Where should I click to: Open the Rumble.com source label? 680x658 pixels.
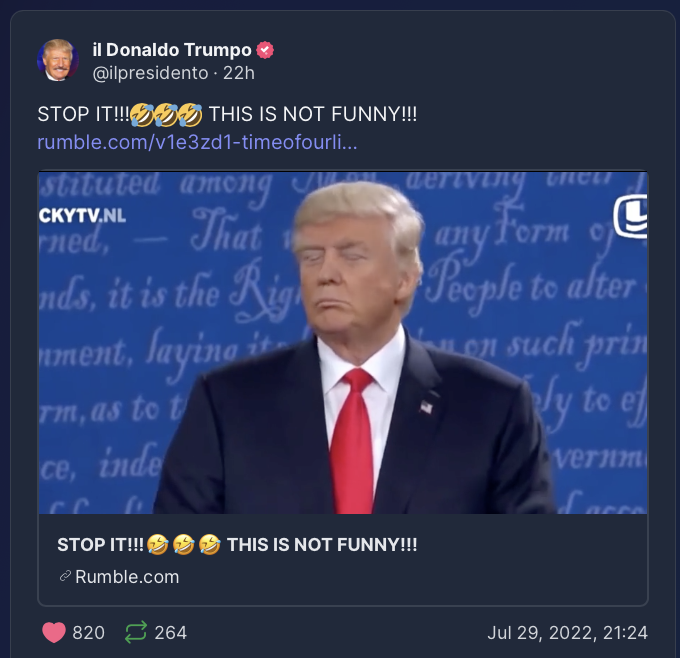127,577
